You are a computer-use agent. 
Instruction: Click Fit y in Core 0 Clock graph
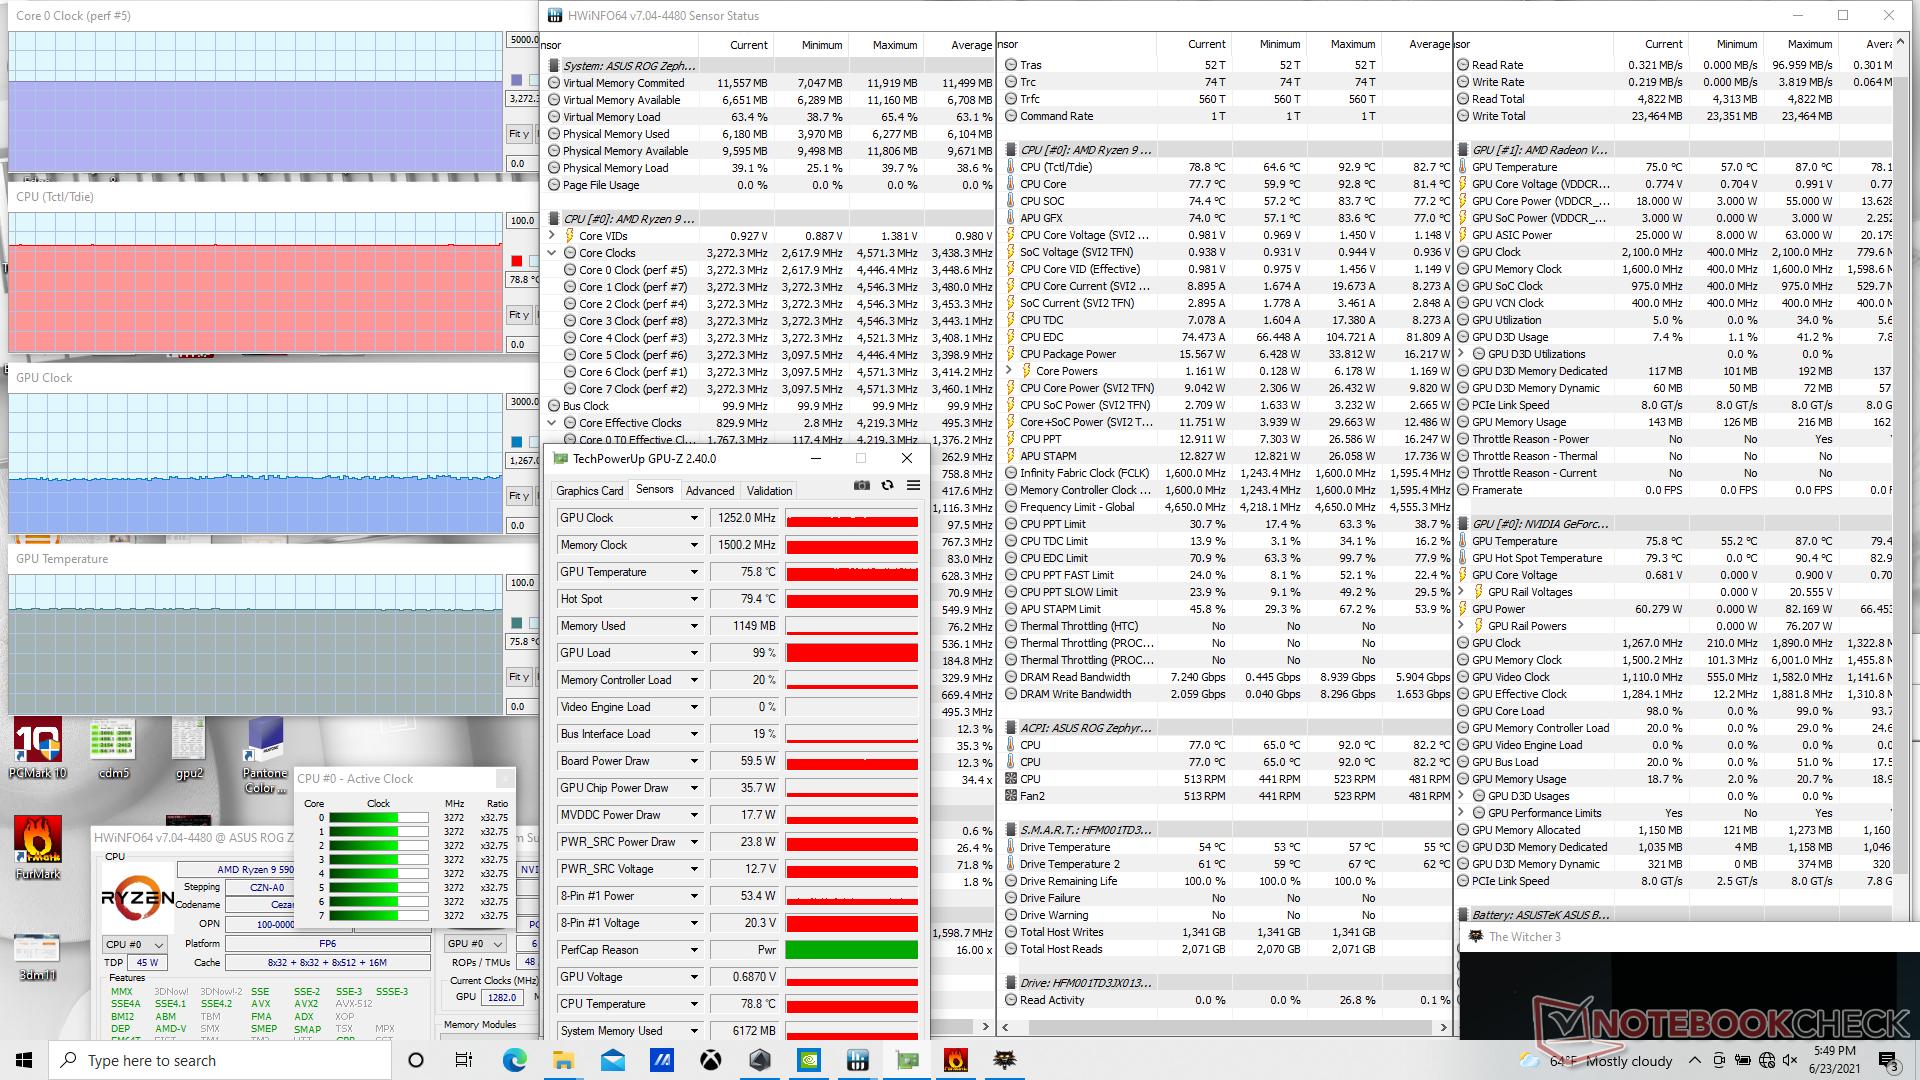coord(519,134)
